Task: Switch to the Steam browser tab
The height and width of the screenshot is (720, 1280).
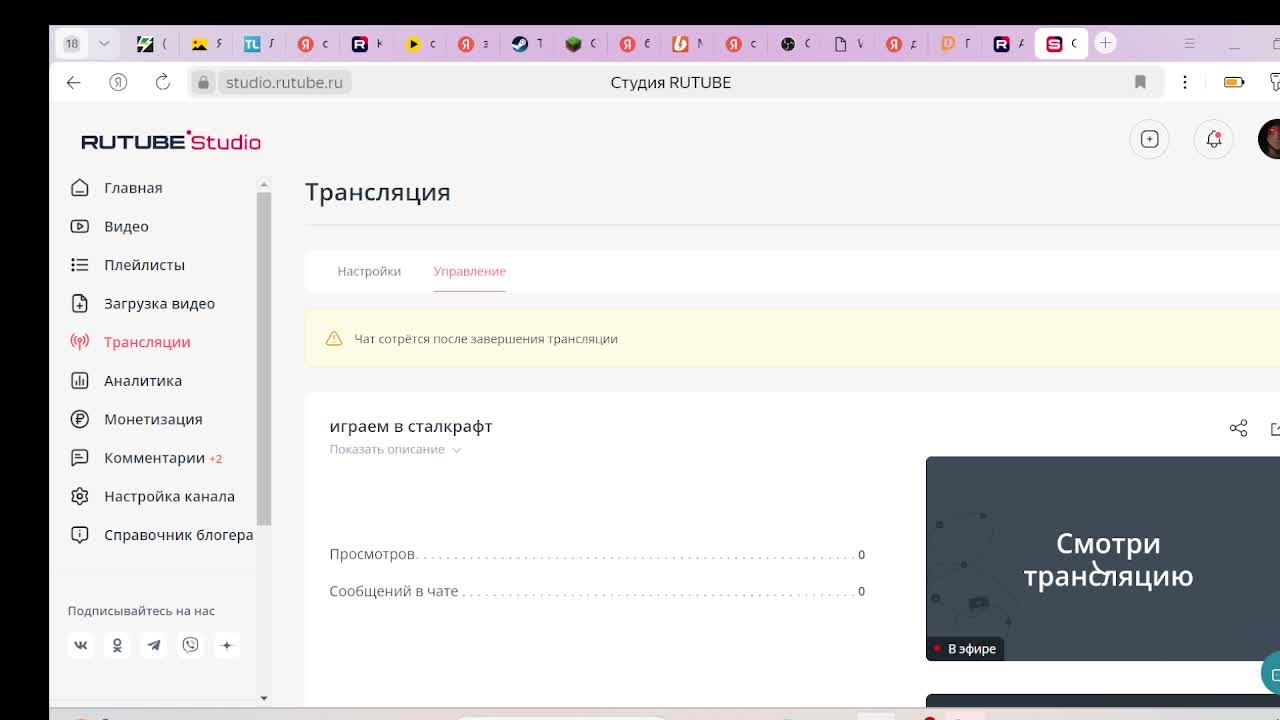Action: 527,43
